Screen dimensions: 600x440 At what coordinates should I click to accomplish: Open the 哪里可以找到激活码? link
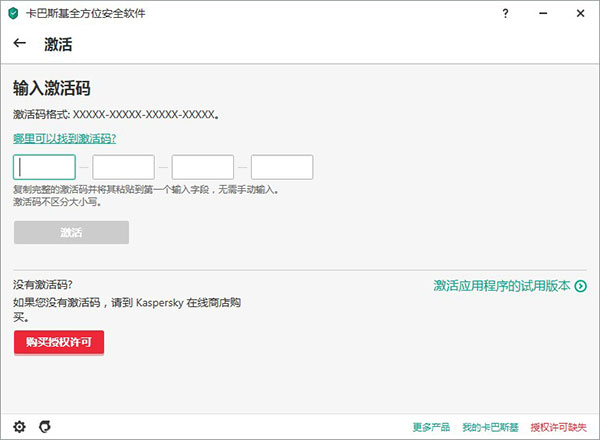[65, 138]
